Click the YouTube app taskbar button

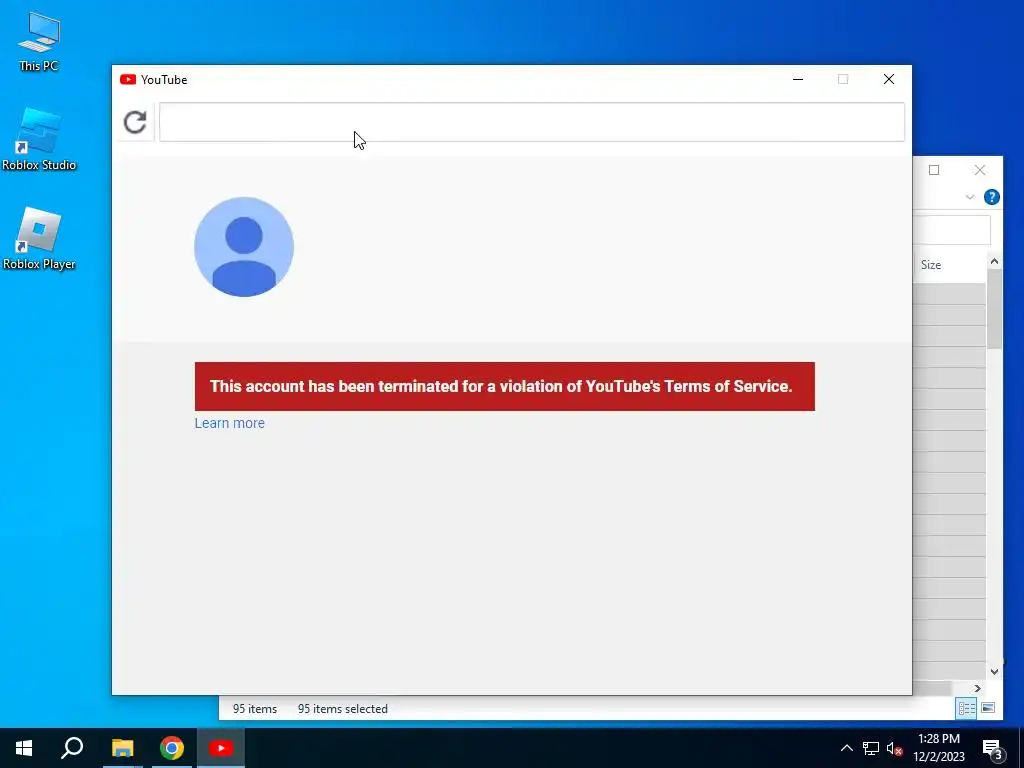click(221, 748)
